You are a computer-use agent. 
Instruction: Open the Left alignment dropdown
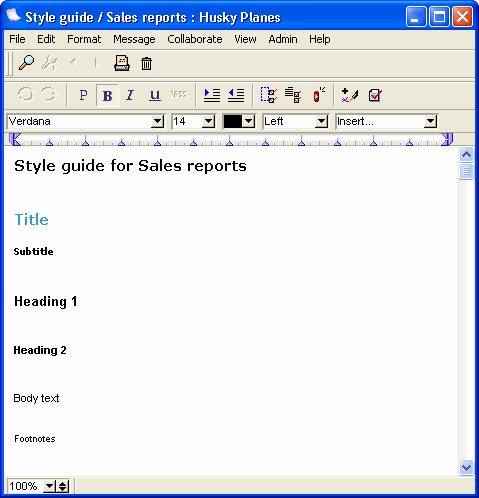(x=321, y=121)
